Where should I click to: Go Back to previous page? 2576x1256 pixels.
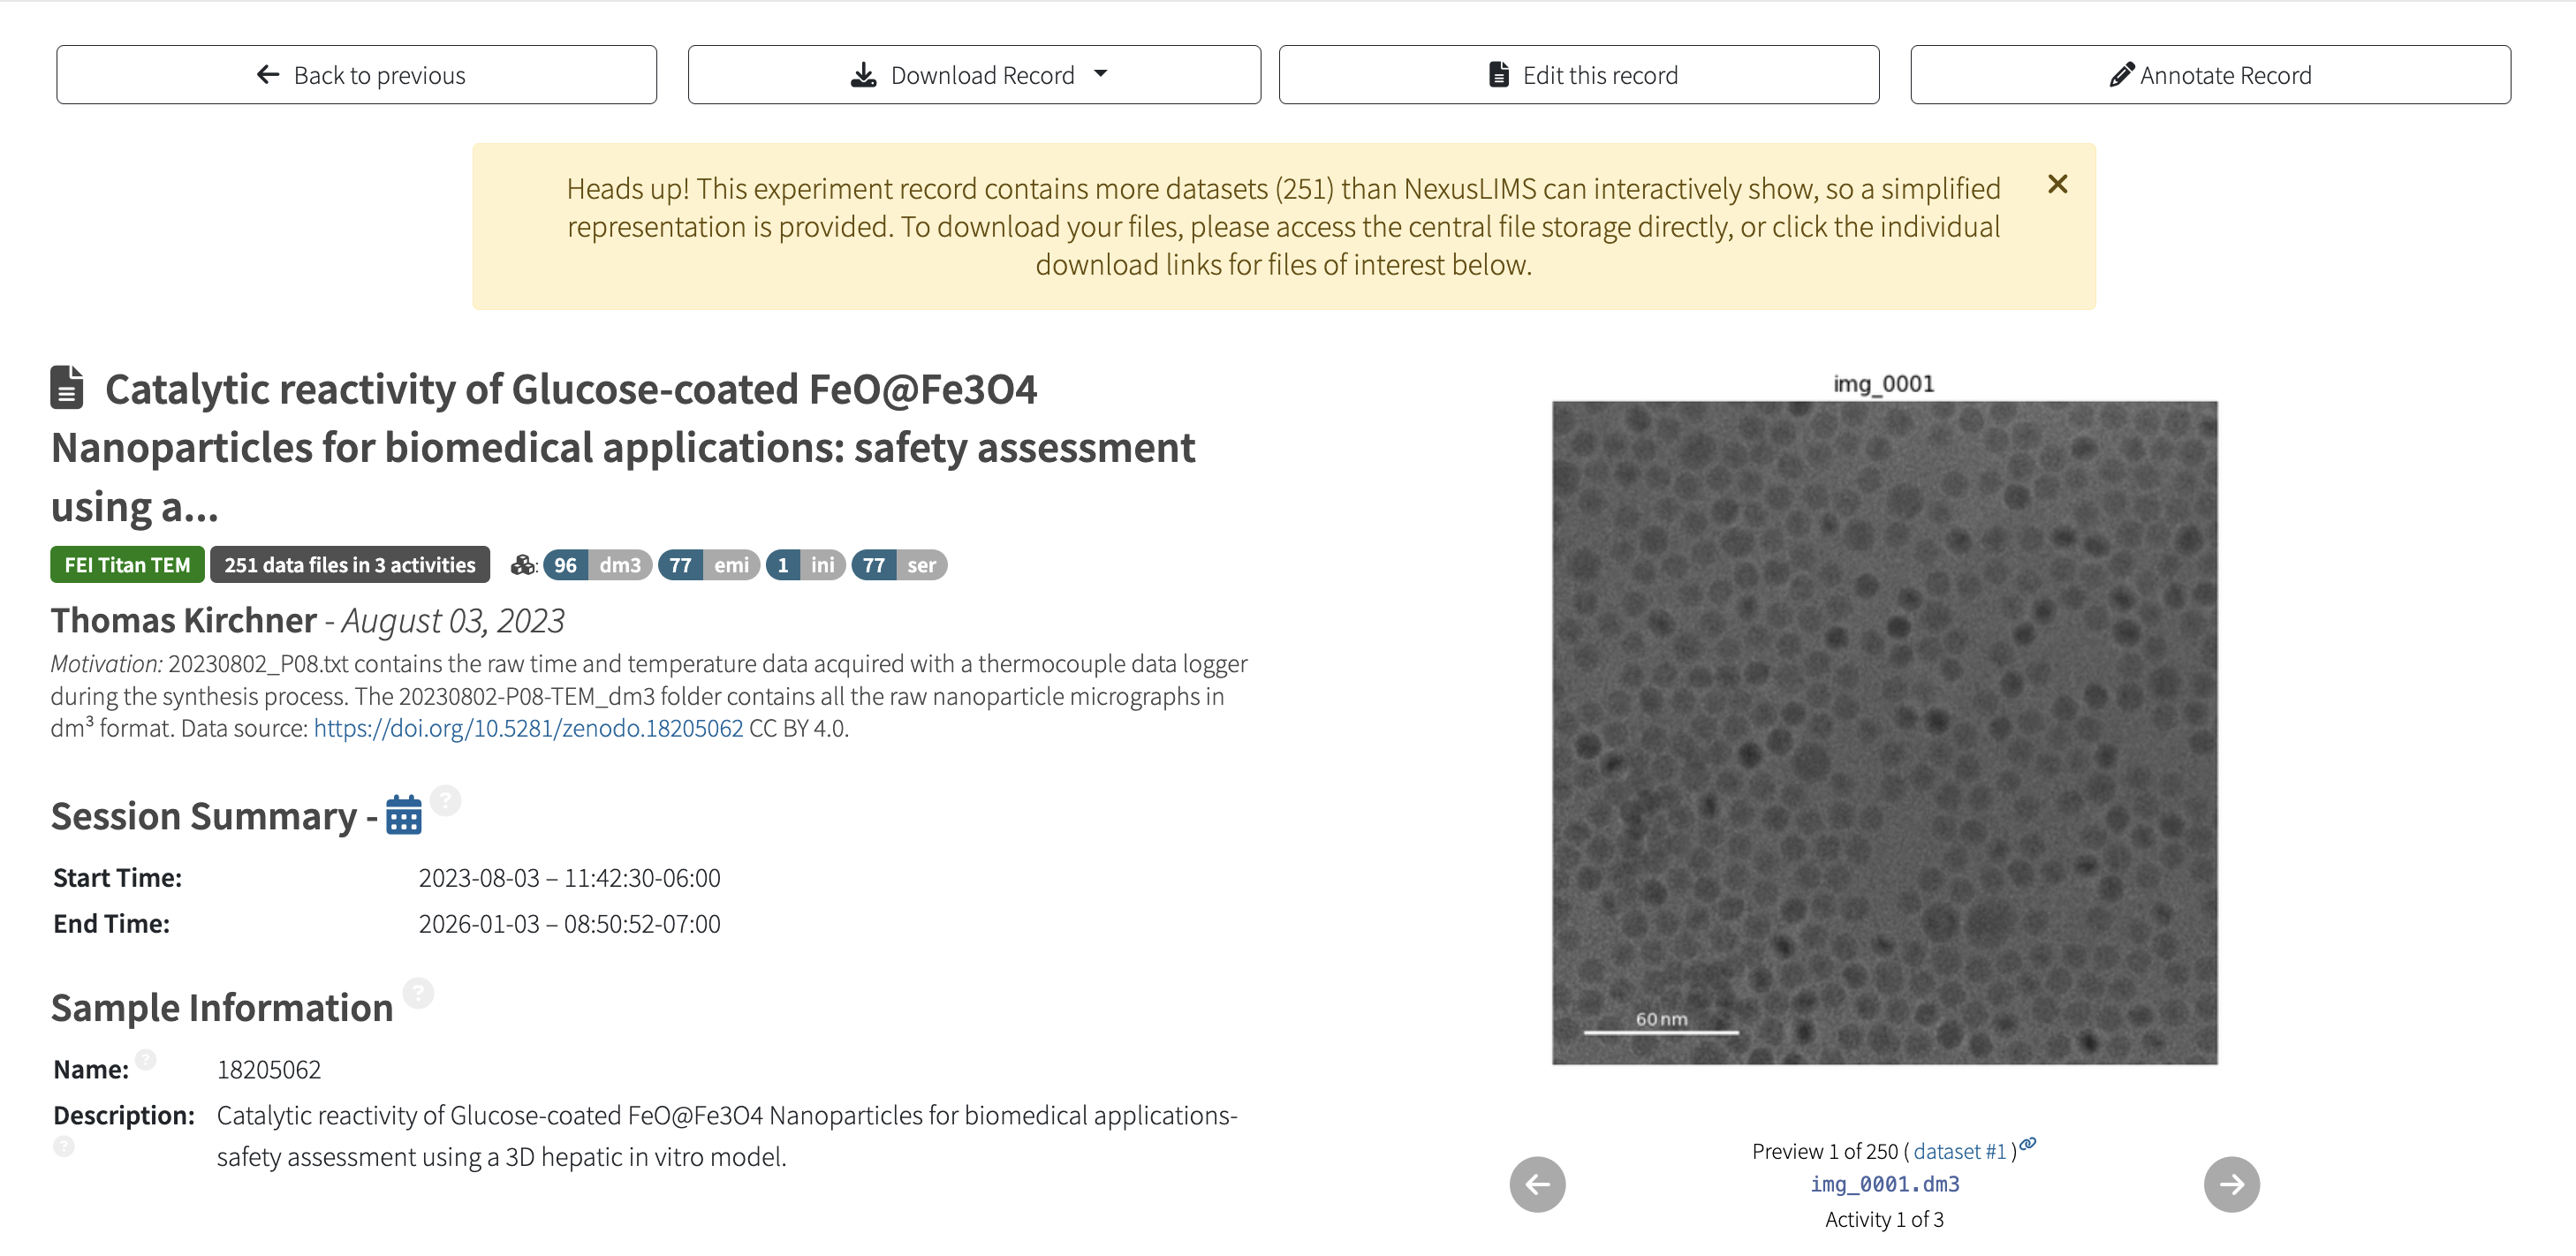click(x=356, y=75)
